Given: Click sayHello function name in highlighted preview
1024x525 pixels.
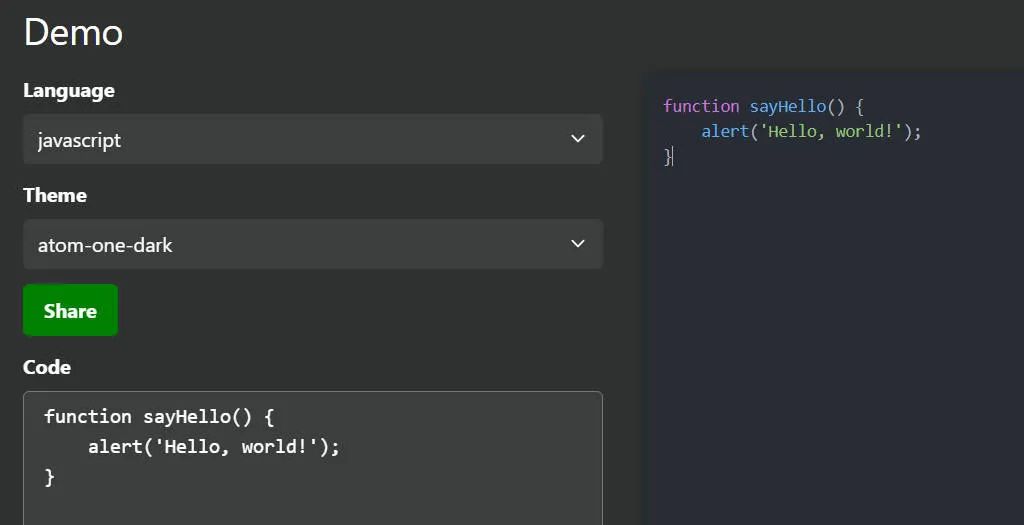Looking at the screenshot, I should point(788,106).
